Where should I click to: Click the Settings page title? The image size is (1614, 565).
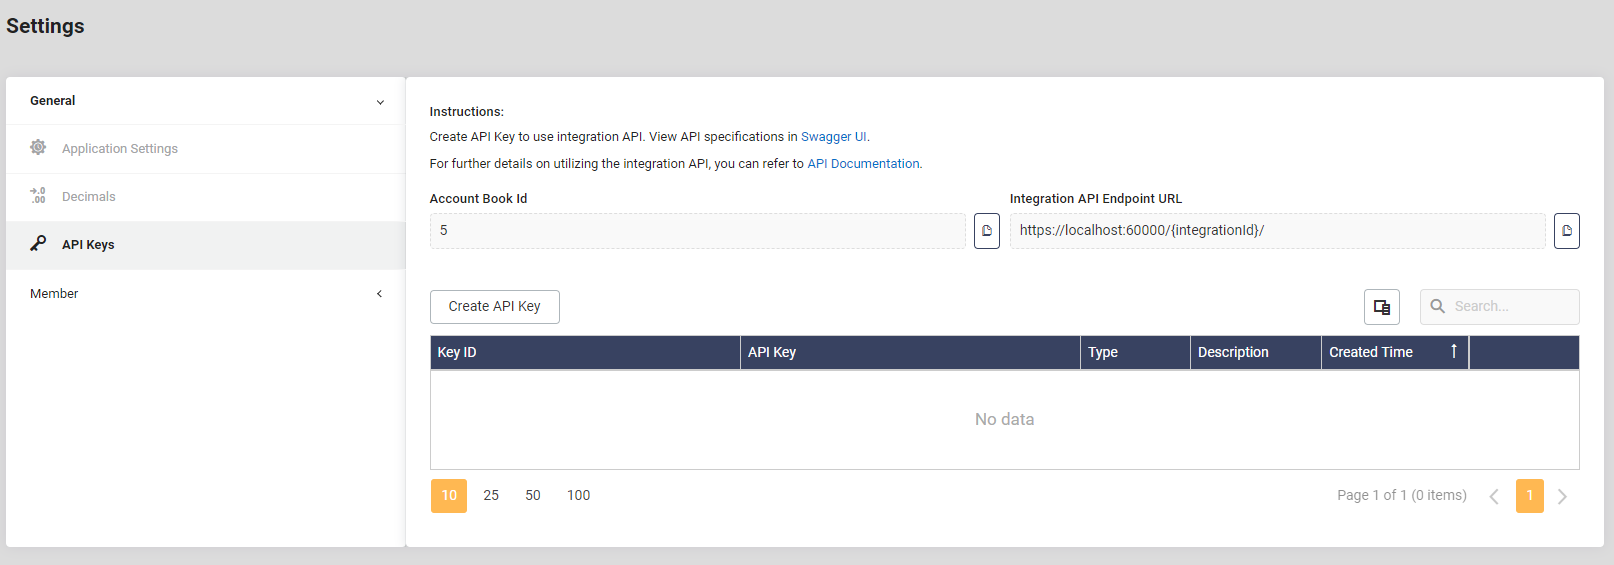45,26
